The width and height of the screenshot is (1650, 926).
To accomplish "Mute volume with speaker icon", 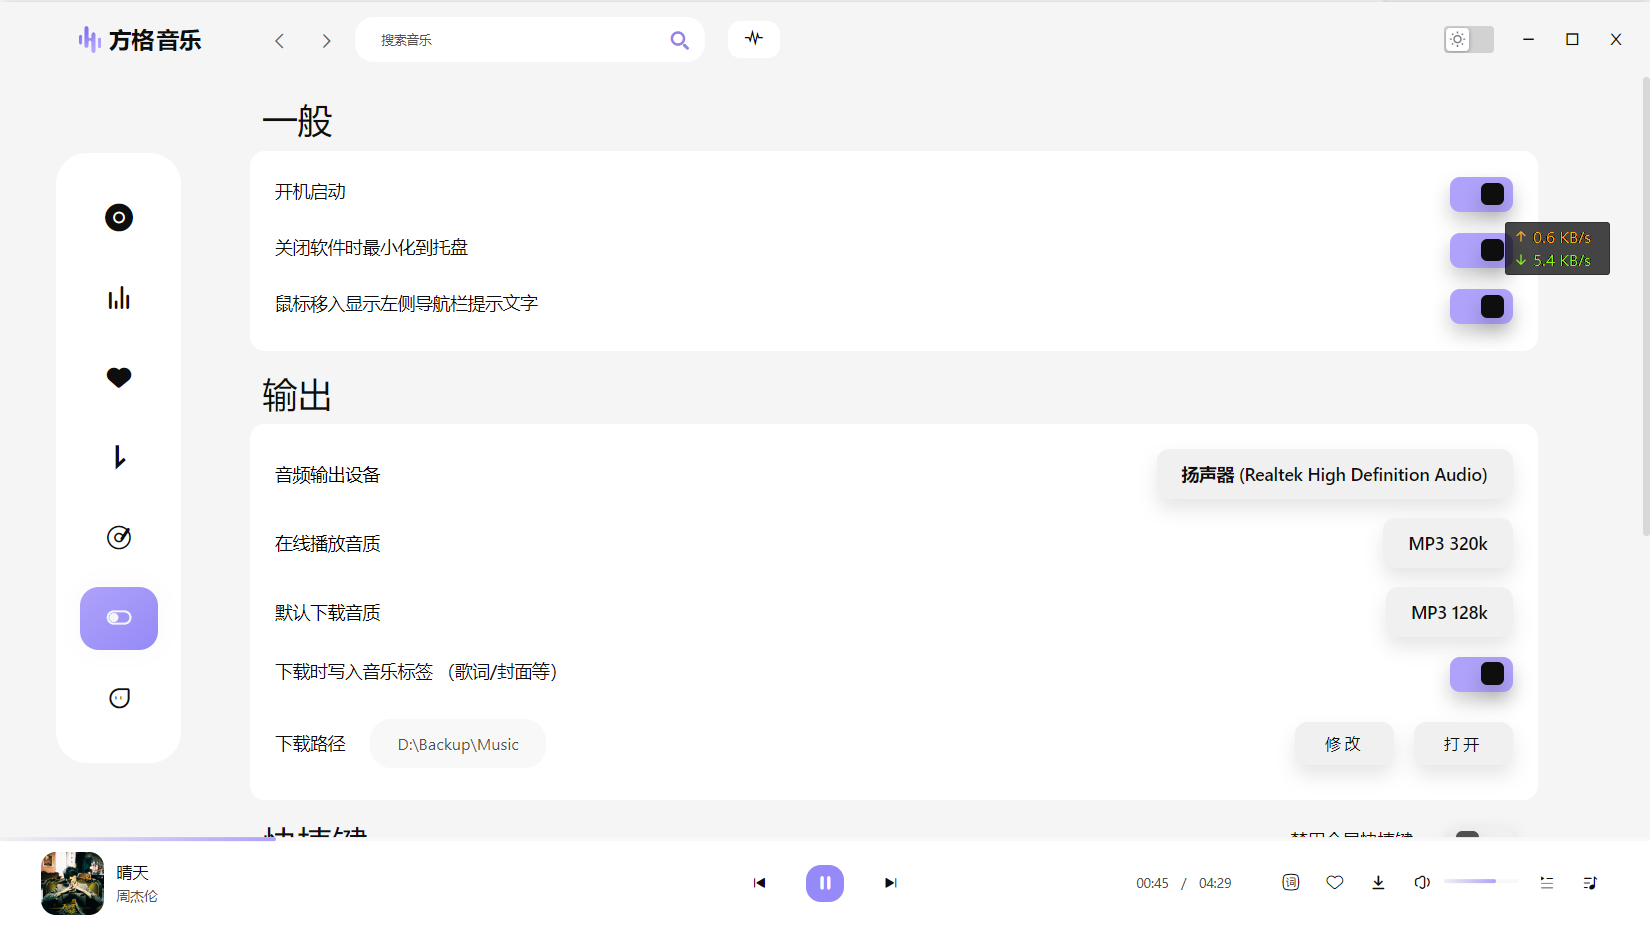I will coord(1421,882).
